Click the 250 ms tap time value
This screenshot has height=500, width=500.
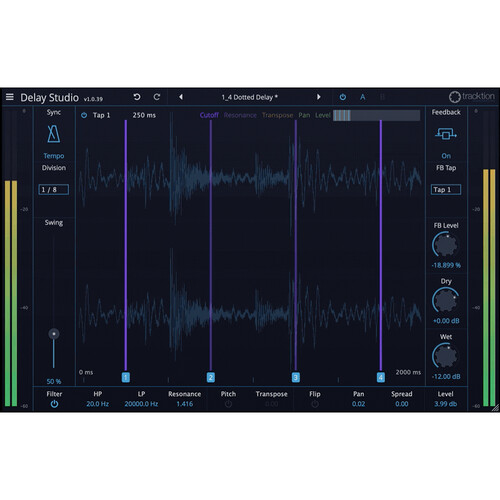tap(144, 115)
